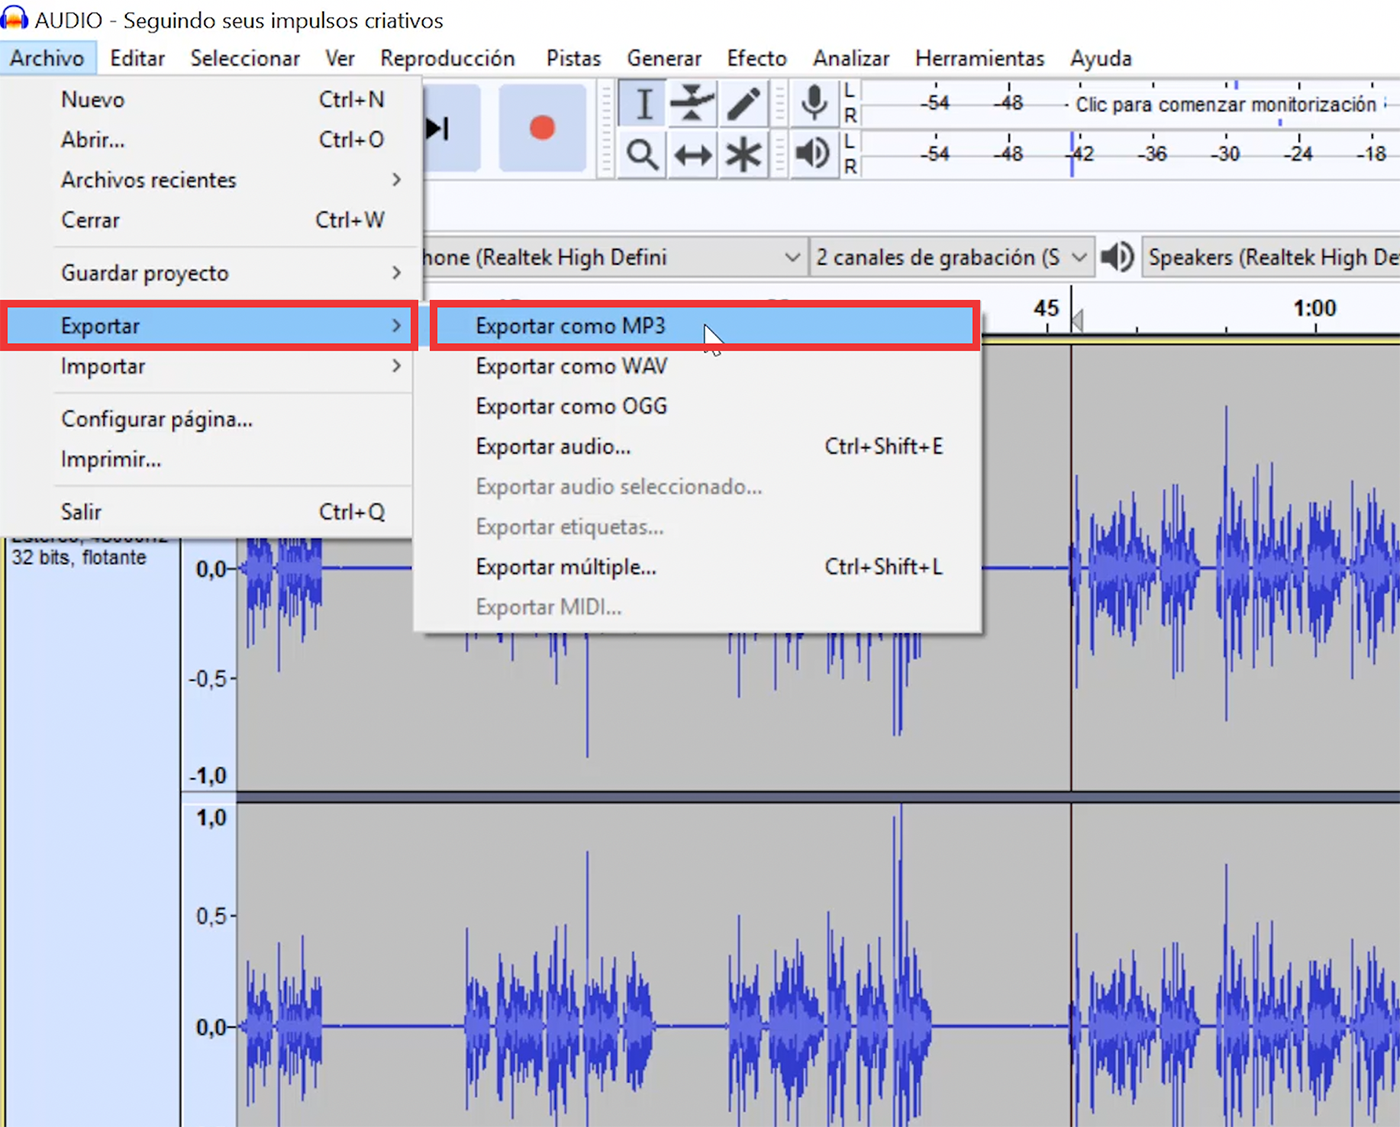The image size is (1400, 1127).
Task: Click the Skip to End button
Action: pos(448,128)
